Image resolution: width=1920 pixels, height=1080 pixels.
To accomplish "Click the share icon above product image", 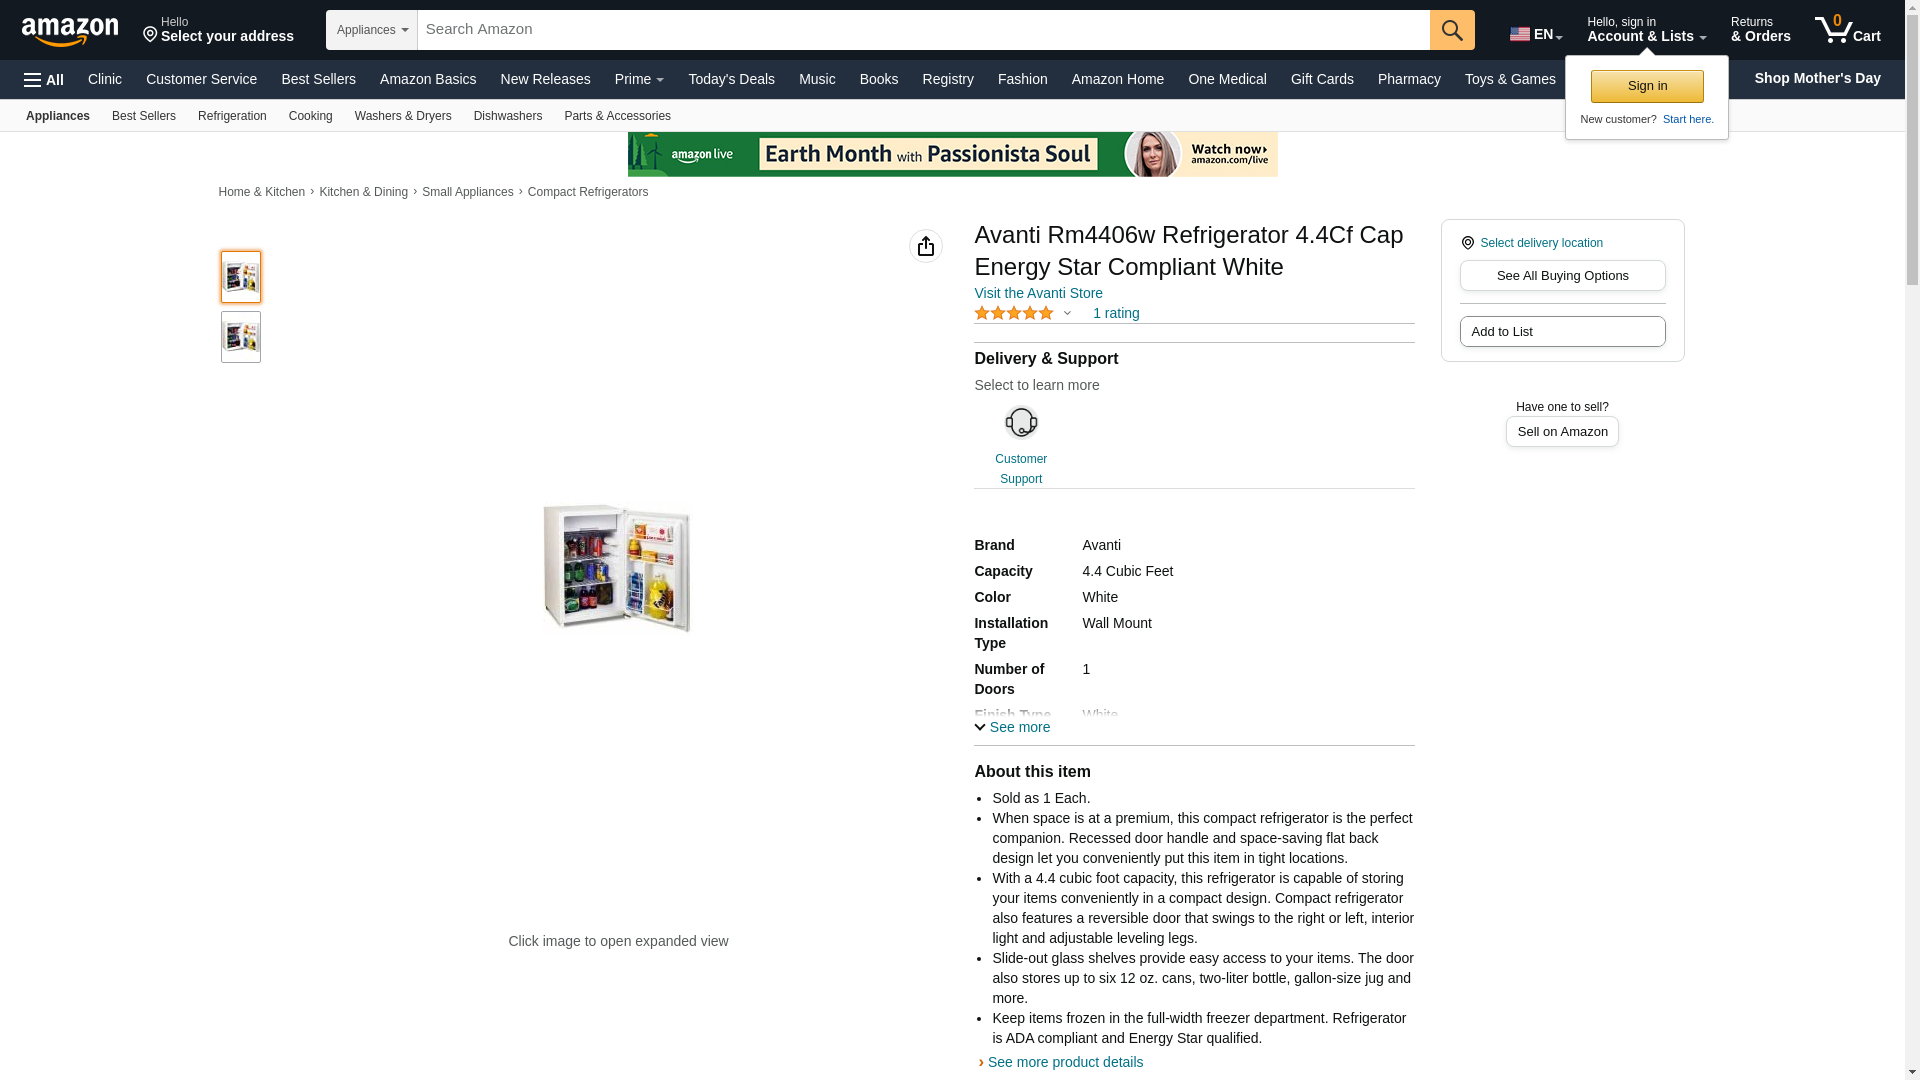I will pyautogui.click(x=926, y=246).
